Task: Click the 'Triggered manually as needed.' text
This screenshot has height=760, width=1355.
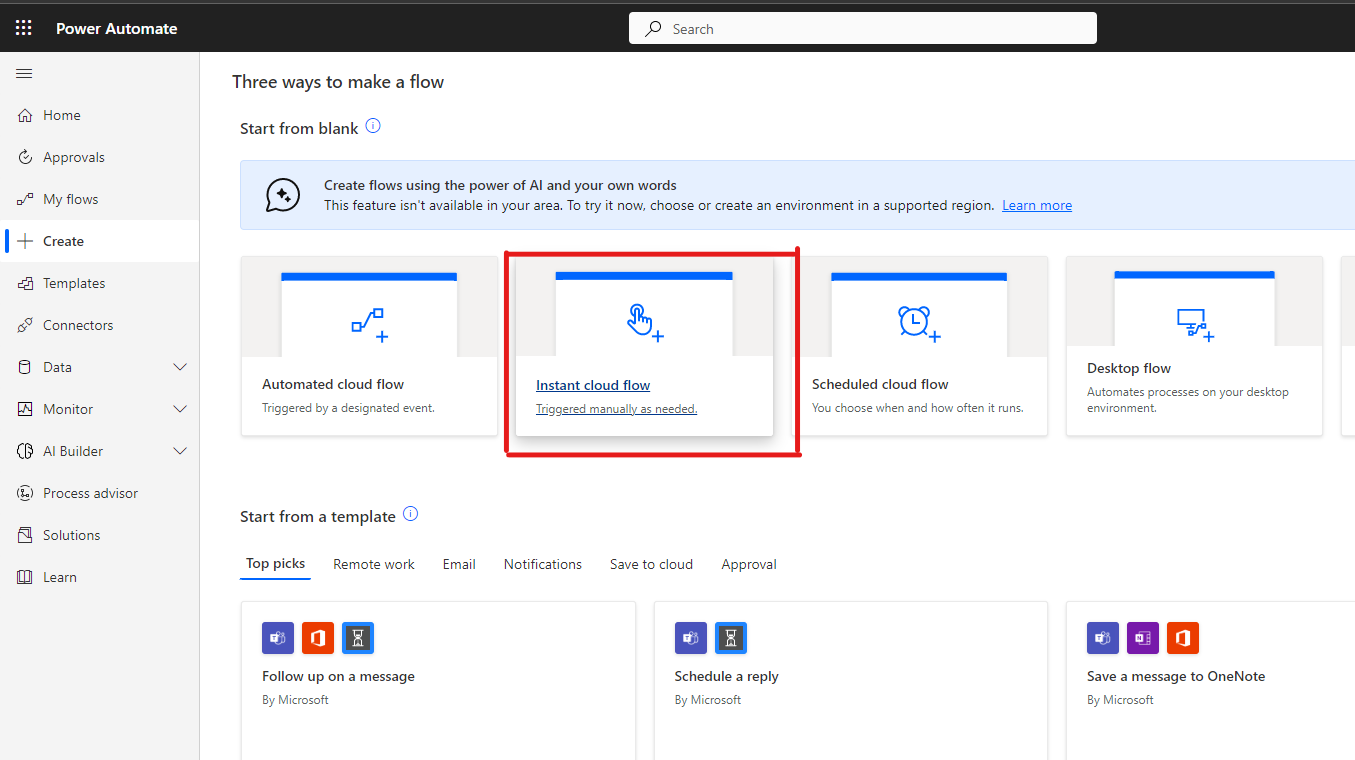Action: point(616,409)
